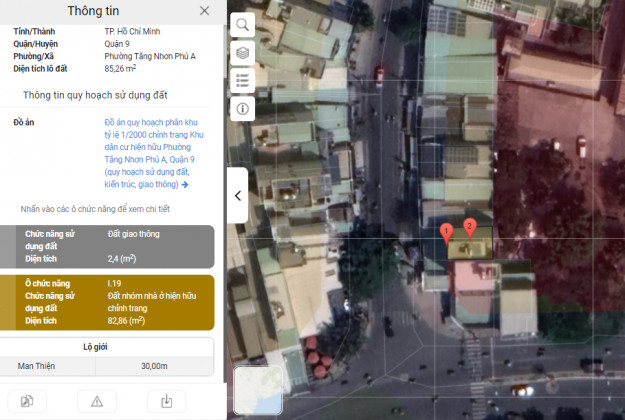Click the Lộ giới table header
625x420 pixels.
[x=95, y=347]
